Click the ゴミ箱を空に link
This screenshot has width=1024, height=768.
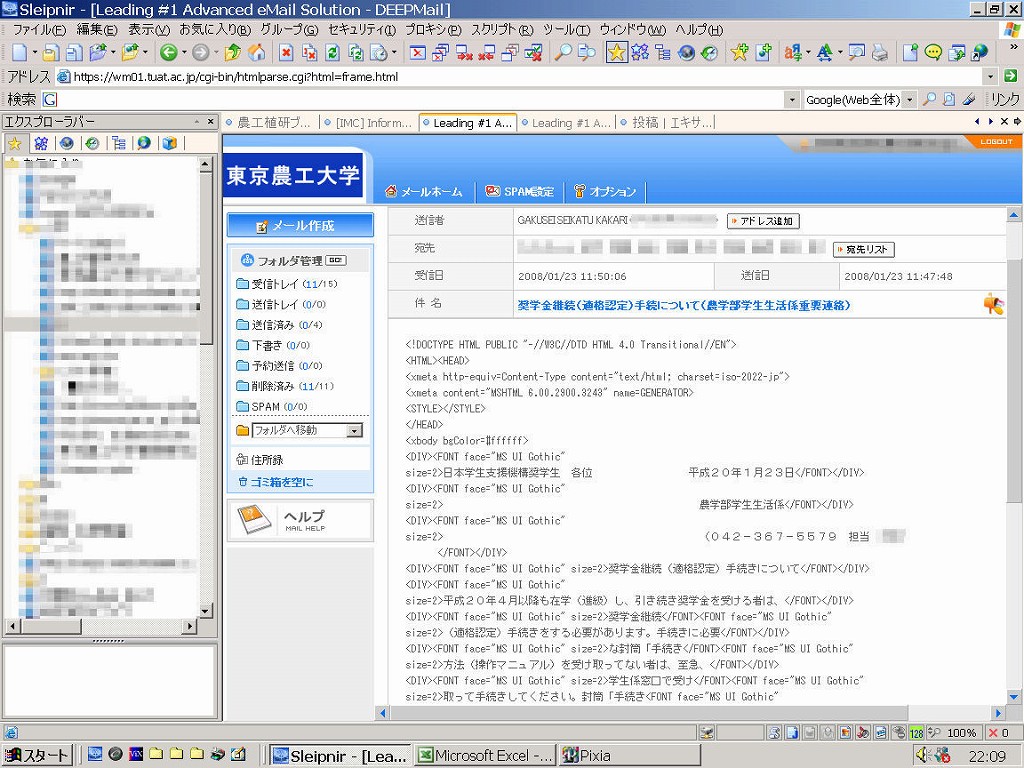[276, 482]
